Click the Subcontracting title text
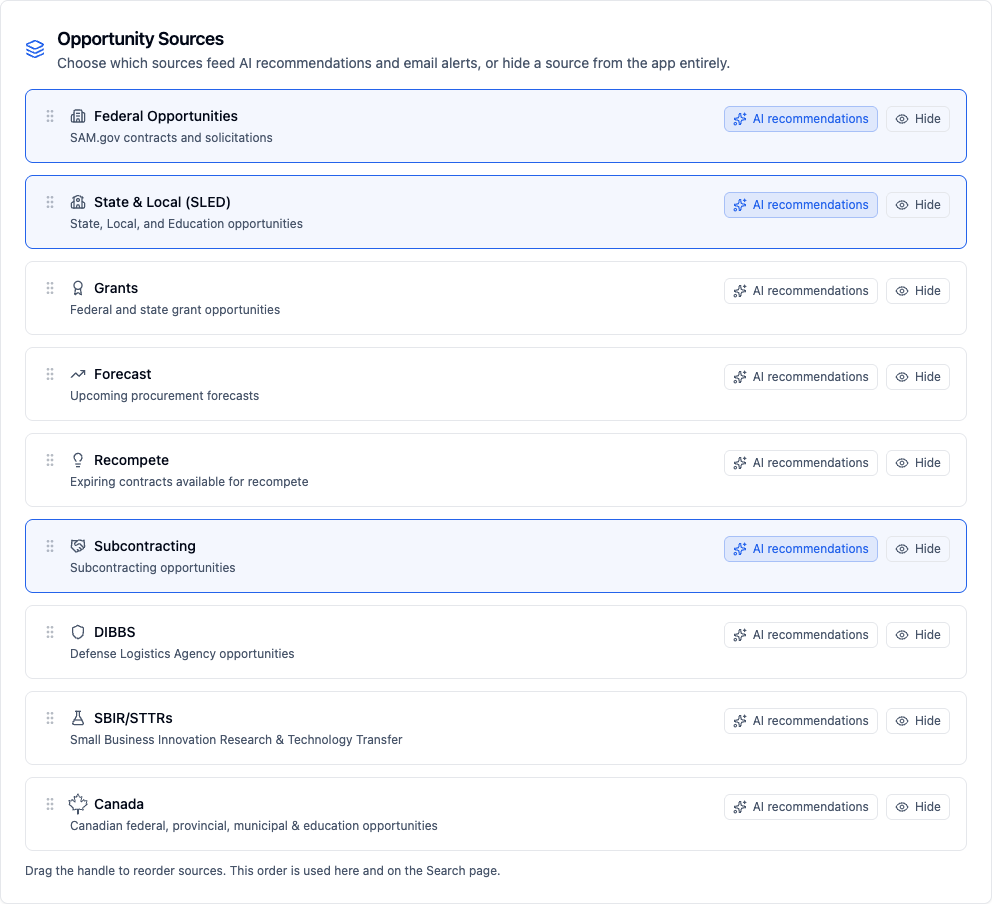Screen dimensions: 992x904 [x=145, y=547]
